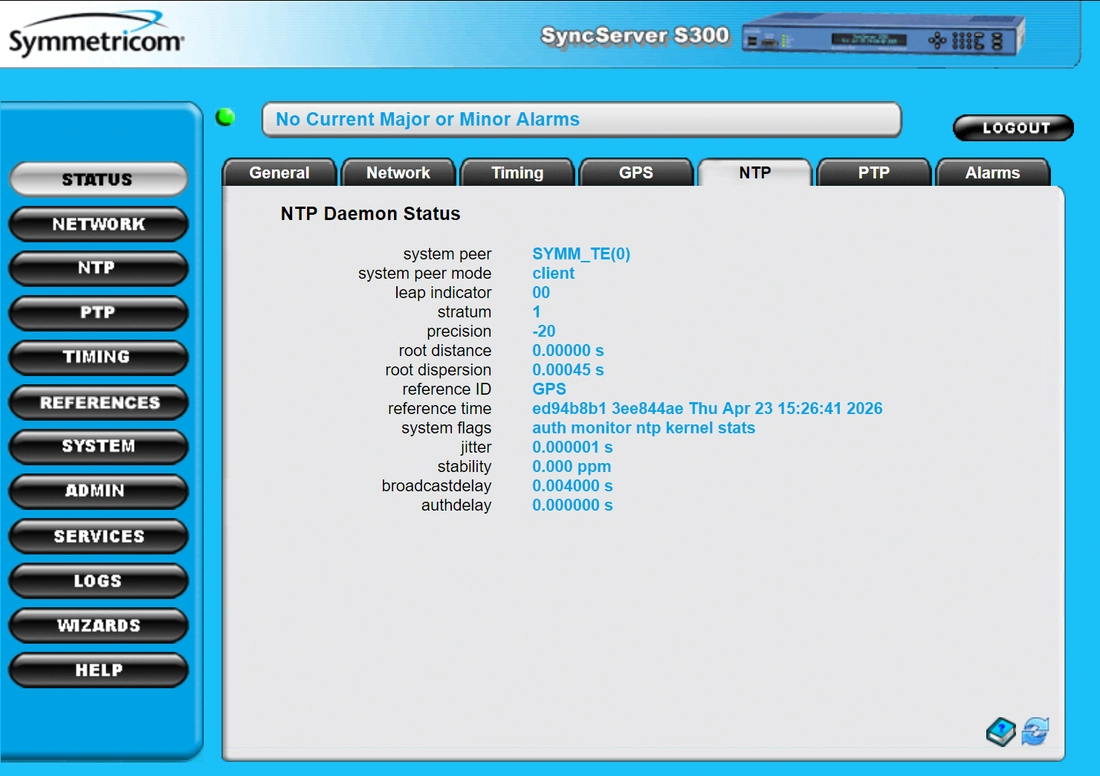The image size is (1100, 776).
Task: Open the NETWORK sidebar menu
Action: tap(98, 224)
